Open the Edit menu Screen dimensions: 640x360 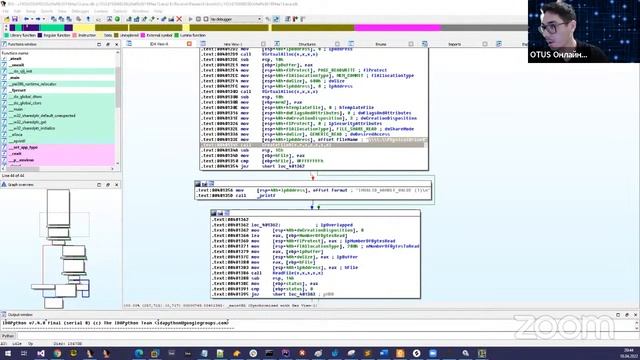point(18,11)
